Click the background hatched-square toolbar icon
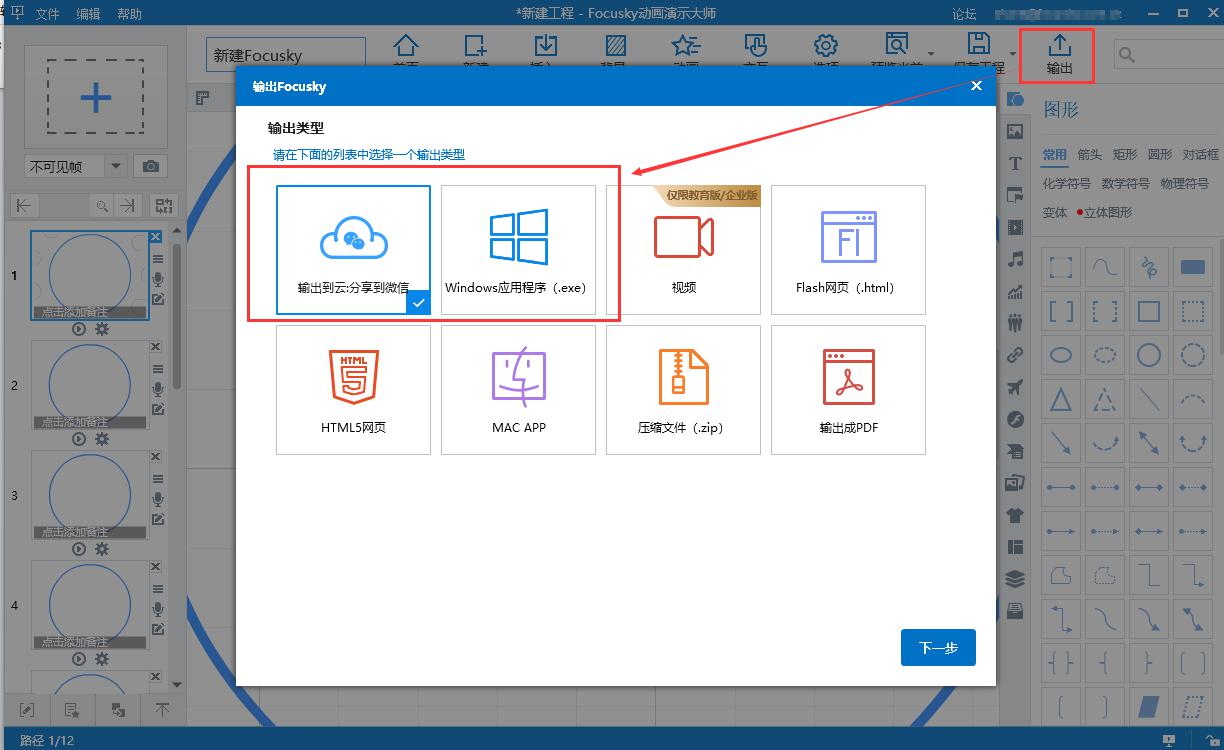 click(616, 45)
